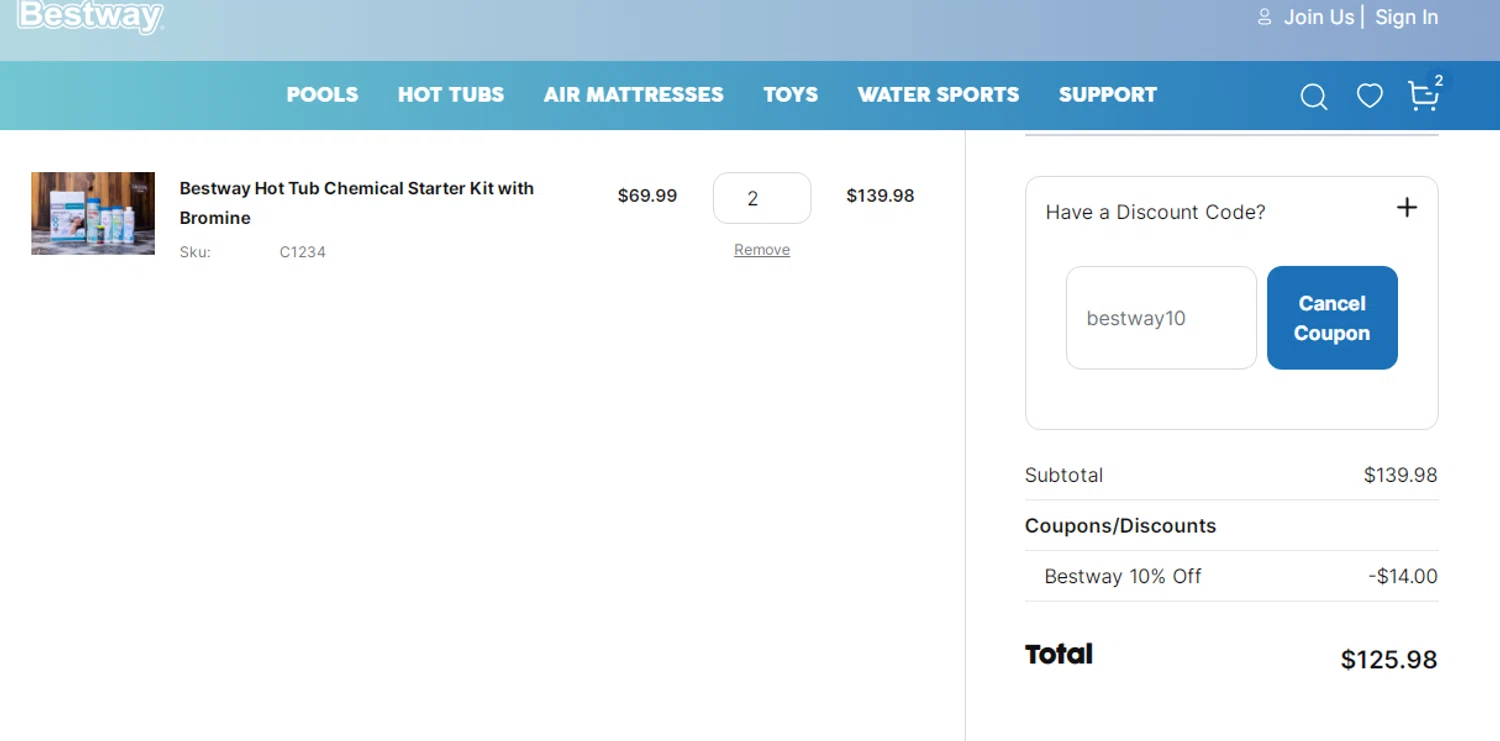Collapse the discount code plus icon
Viewport: 1500px width, 741px height.
coord(1407,207)
